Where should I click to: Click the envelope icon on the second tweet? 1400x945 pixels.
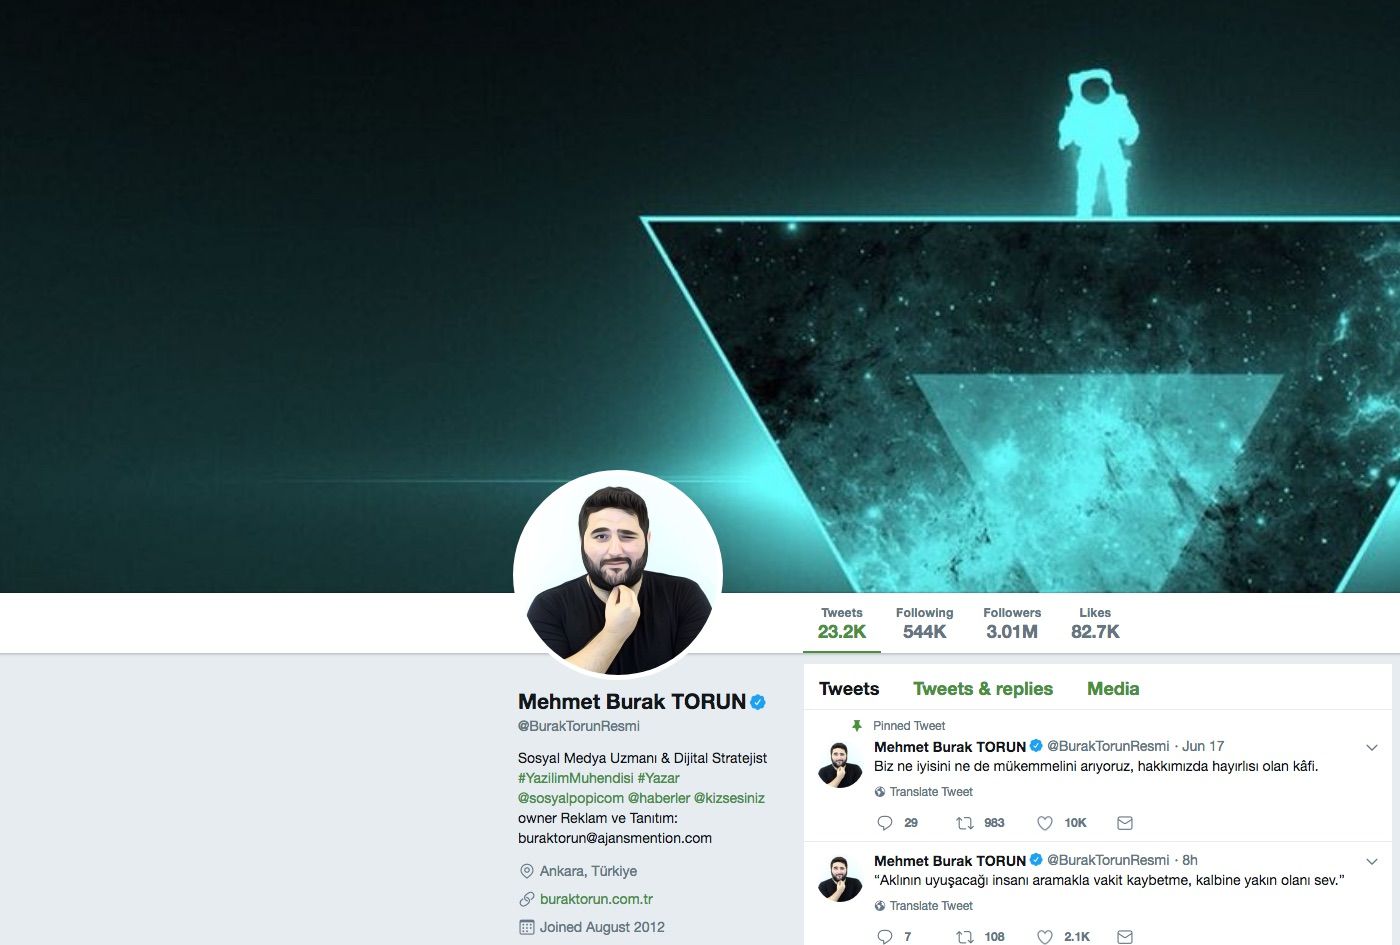coord(1125,937)
